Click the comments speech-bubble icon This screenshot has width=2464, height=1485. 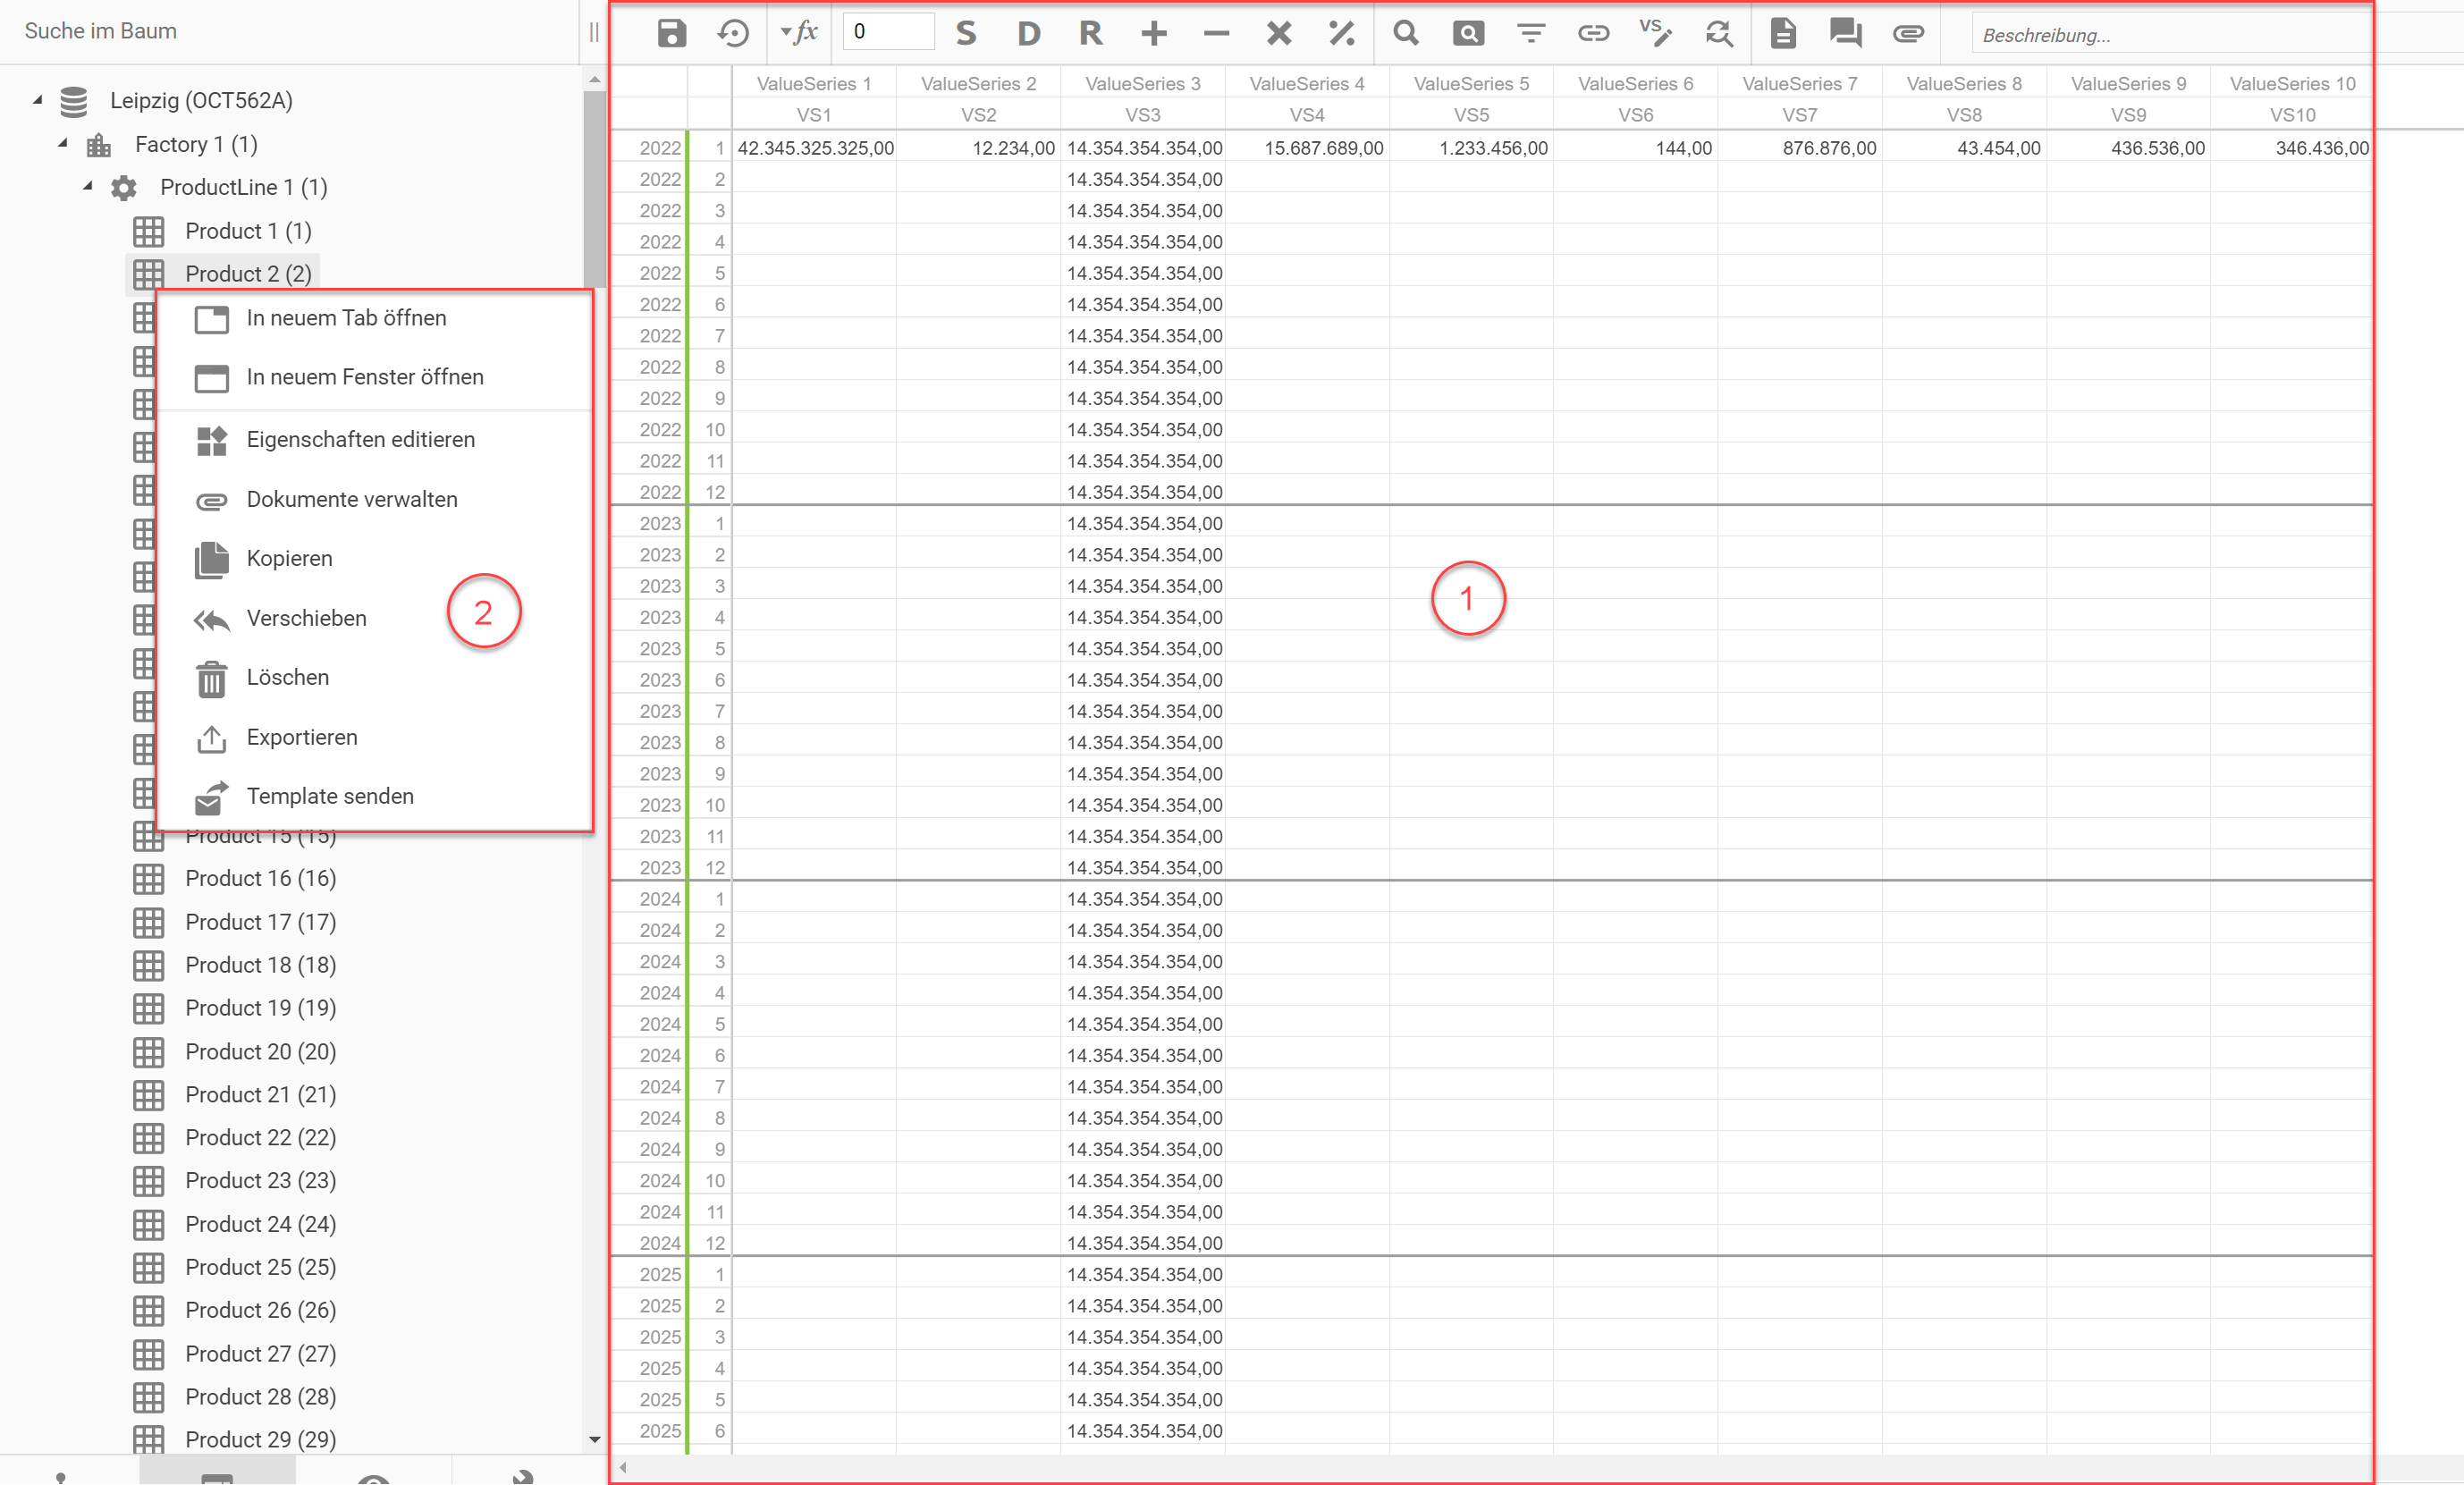click(x=1845, y=33)
